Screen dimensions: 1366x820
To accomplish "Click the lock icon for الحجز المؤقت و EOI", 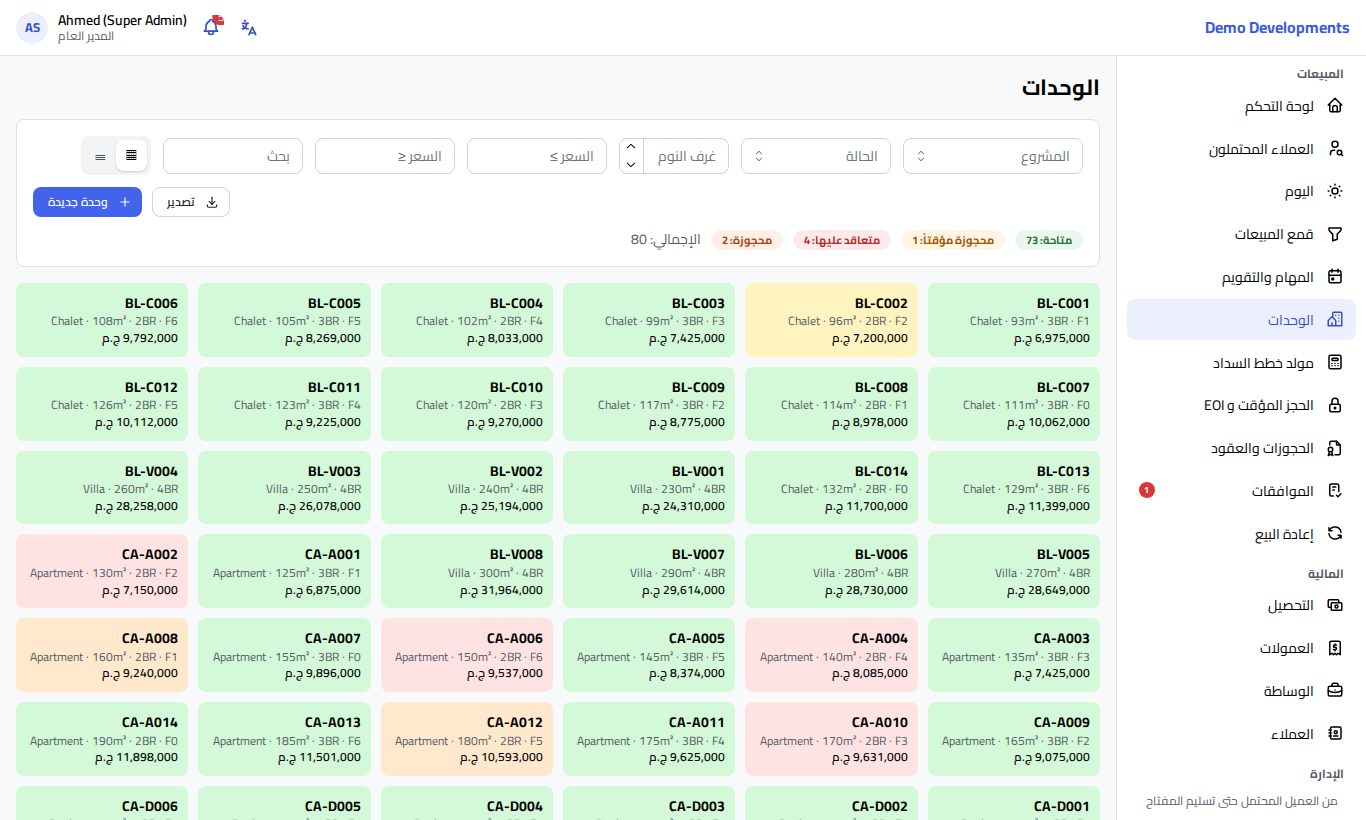I will (1334, 405).
